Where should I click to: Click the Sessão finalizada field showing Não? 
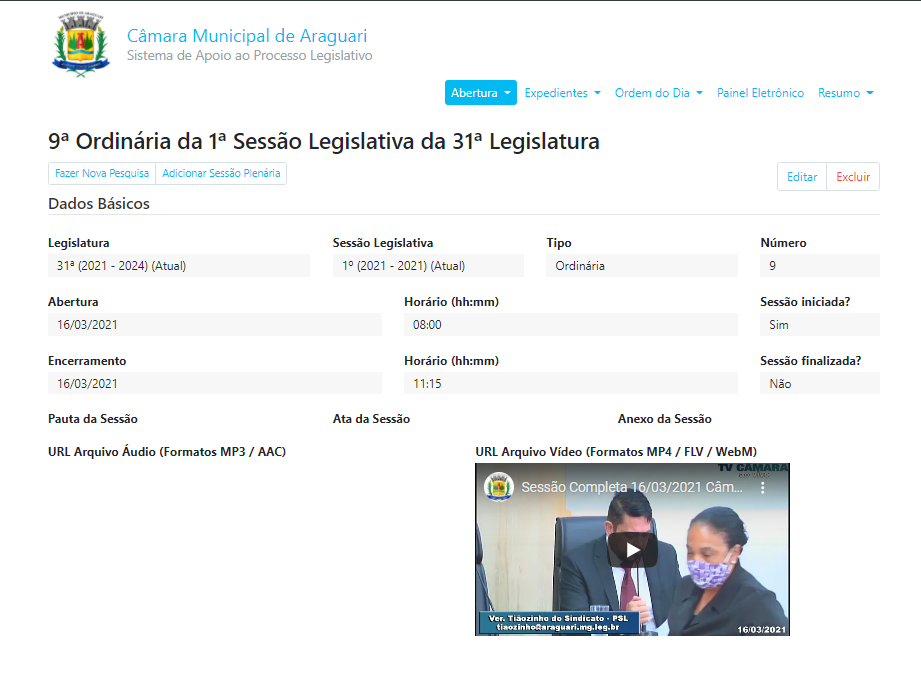819,383
